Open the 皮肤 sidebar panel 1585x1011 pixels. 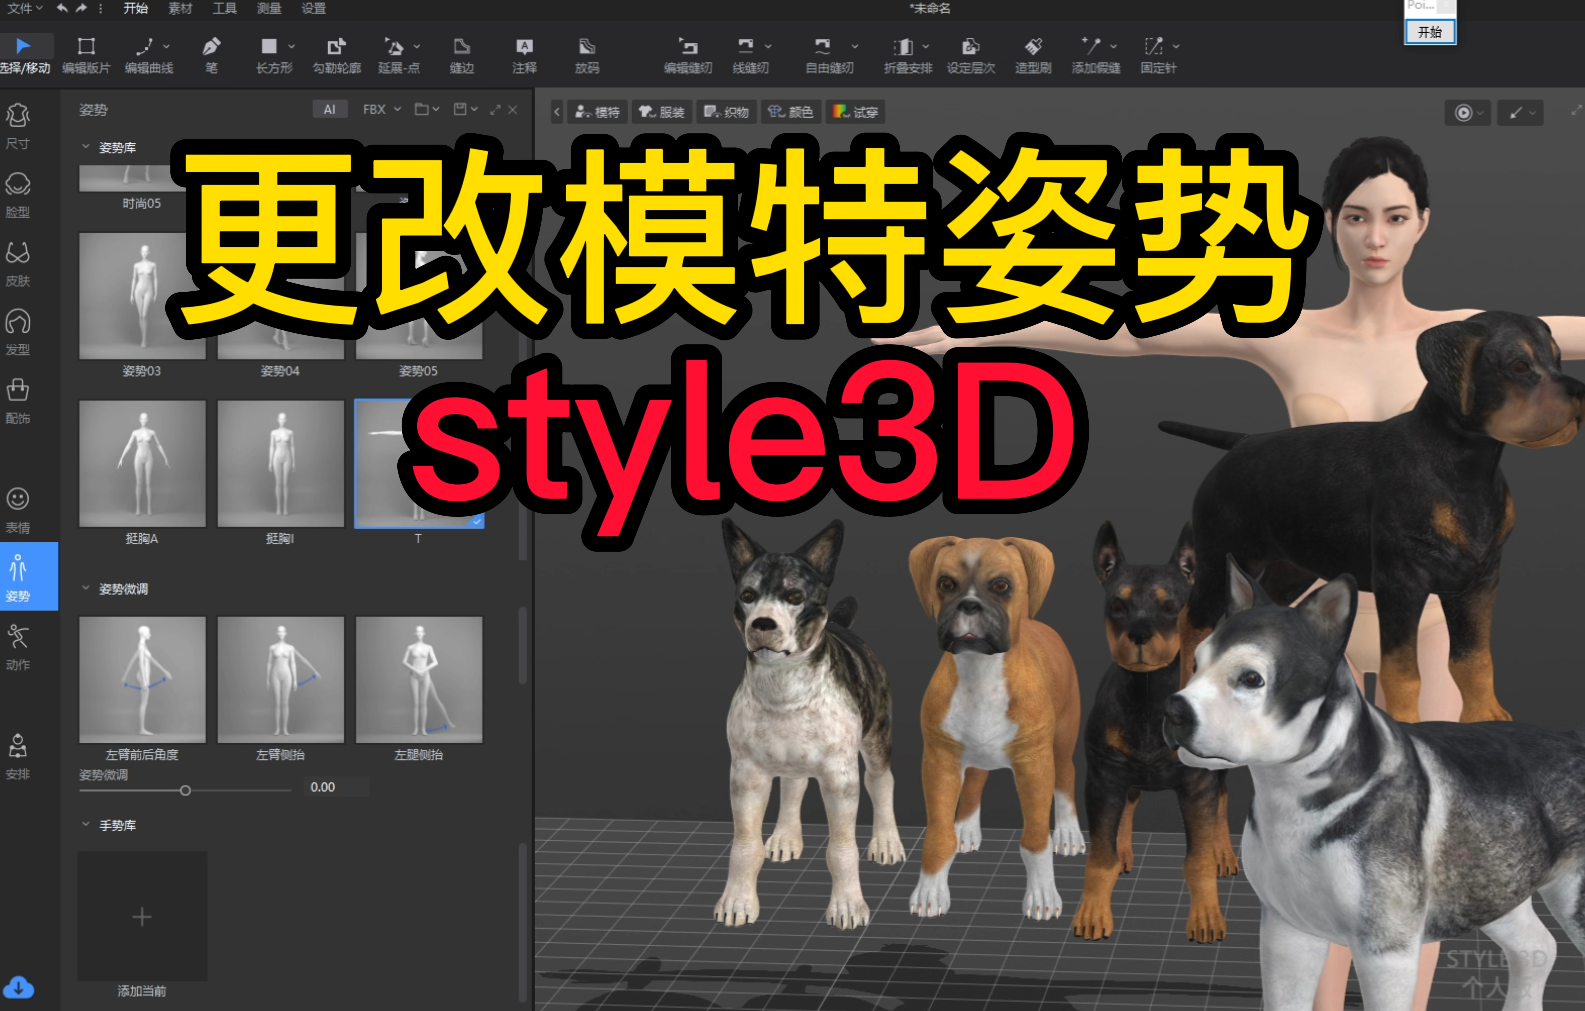[18, 264]
